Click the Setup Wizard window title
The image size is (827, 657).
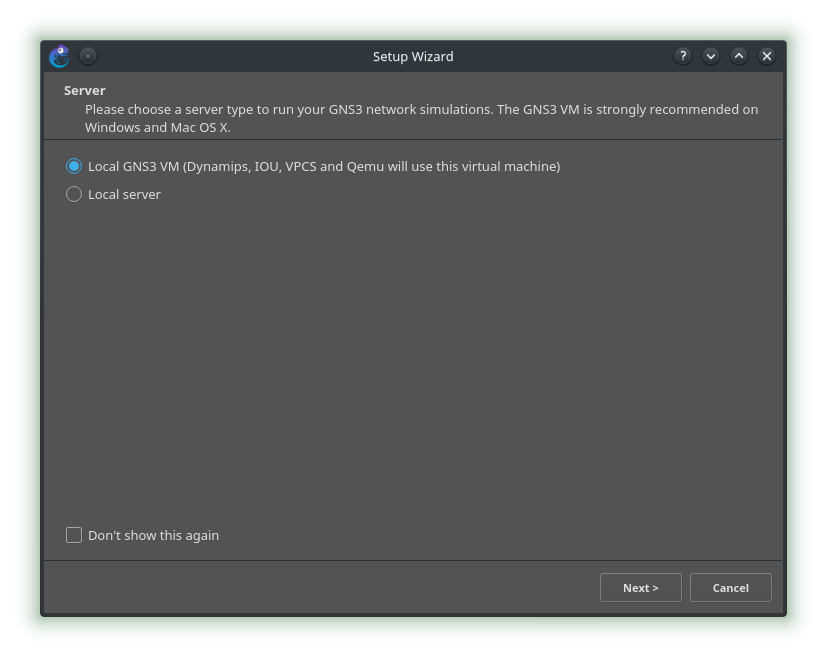click(413, 56)
